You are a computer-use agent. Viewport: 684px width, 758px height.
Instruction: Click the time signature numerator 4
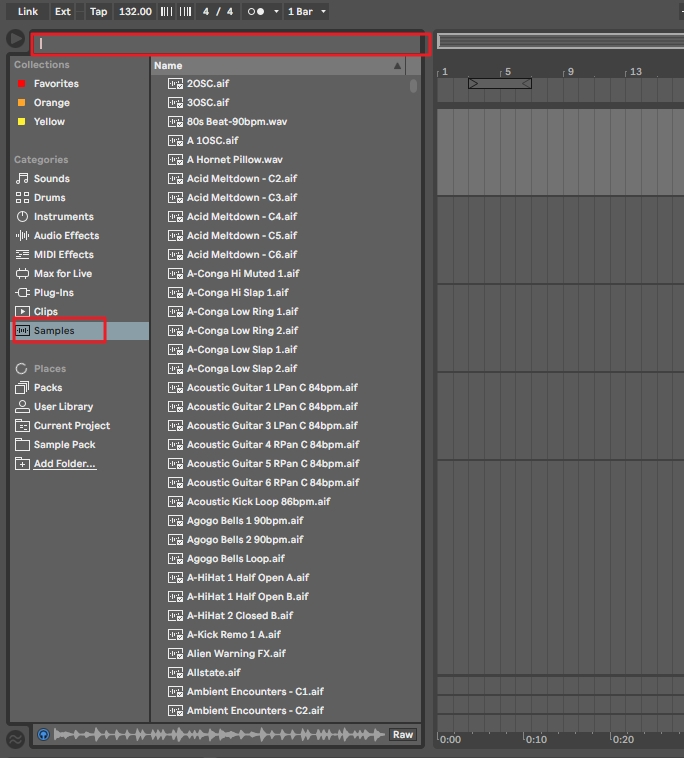pyautogui.click(x=206, y=12)
